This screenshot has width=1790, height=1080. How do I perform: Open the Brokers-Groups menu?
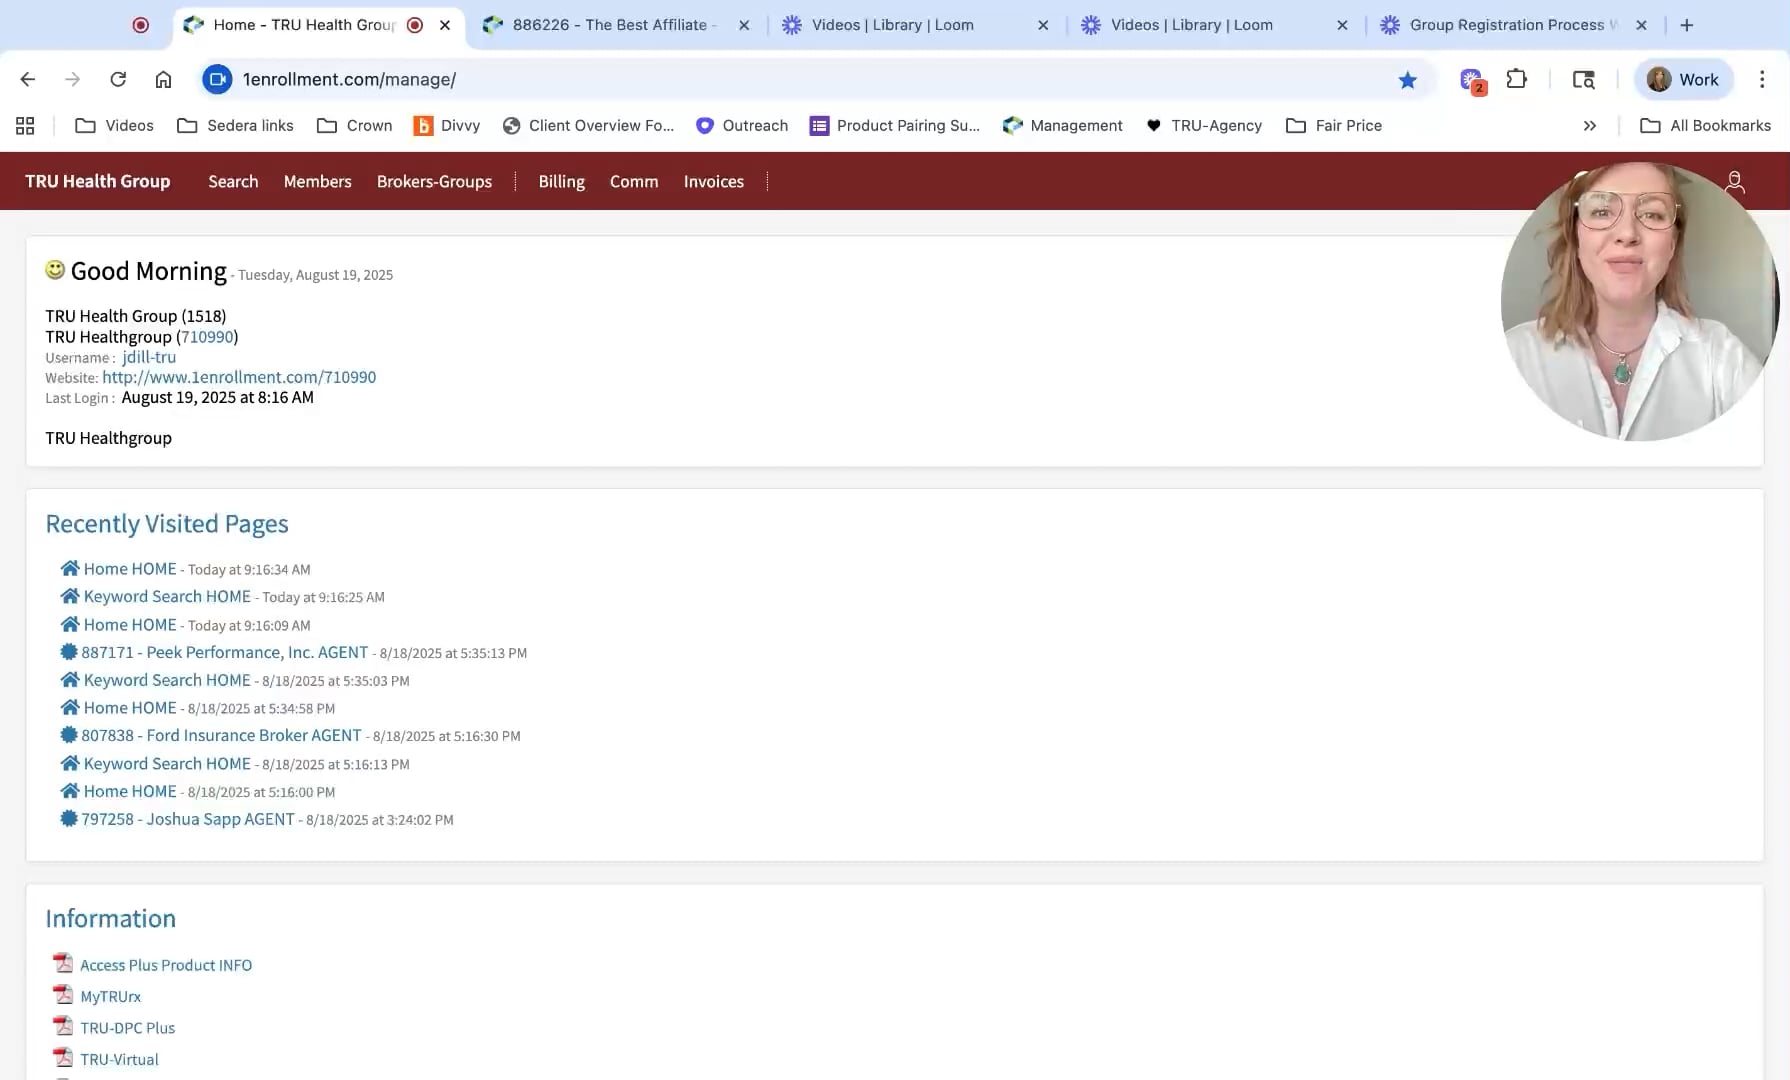[x=434, y=181]
